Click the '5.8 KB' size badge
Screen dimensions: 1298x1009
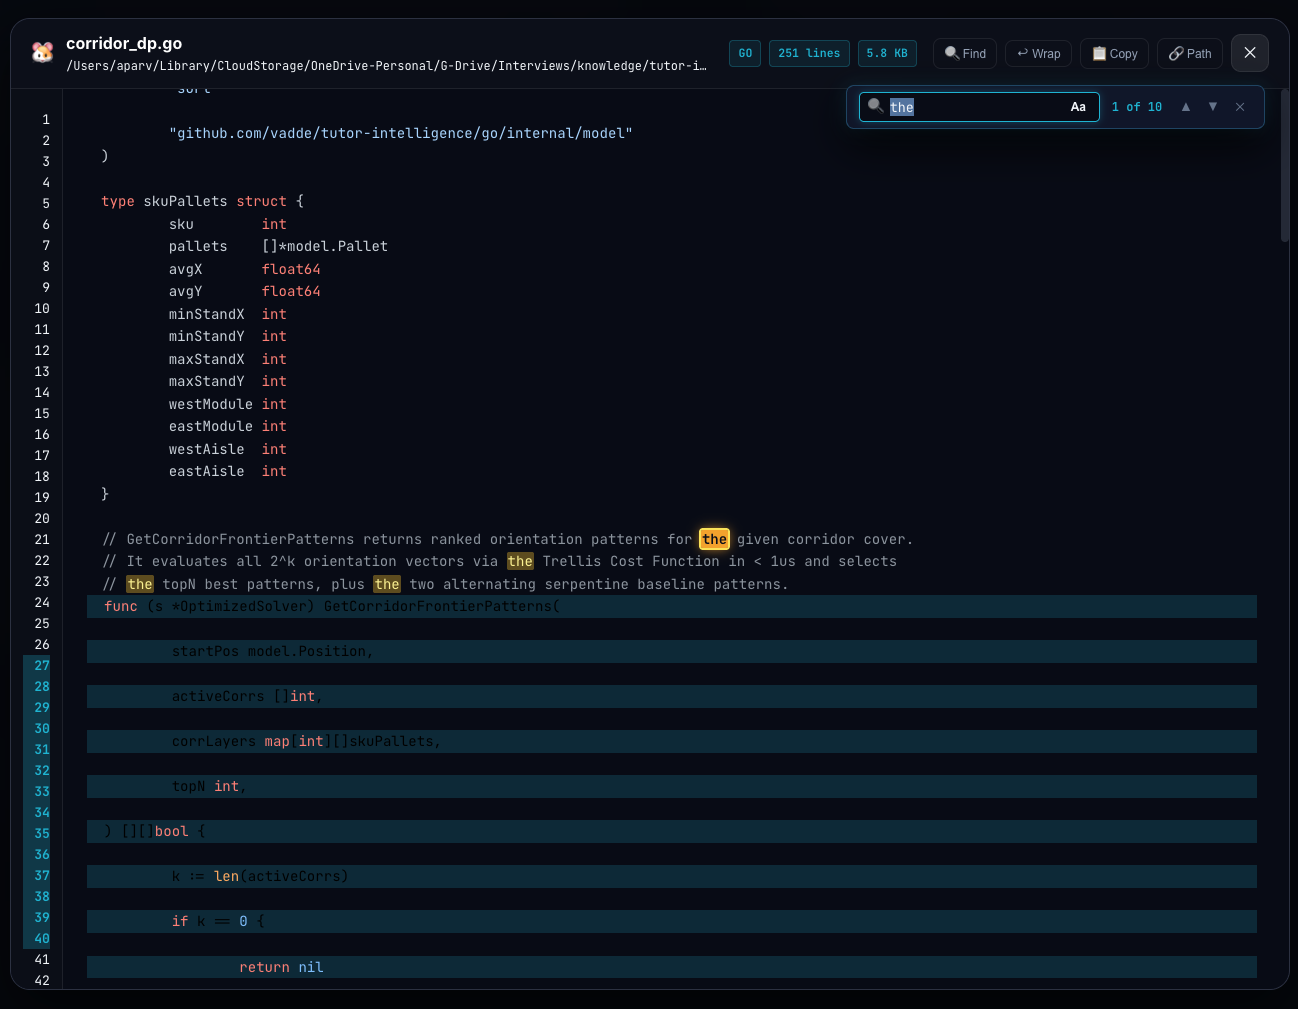(x=887, y=54)
